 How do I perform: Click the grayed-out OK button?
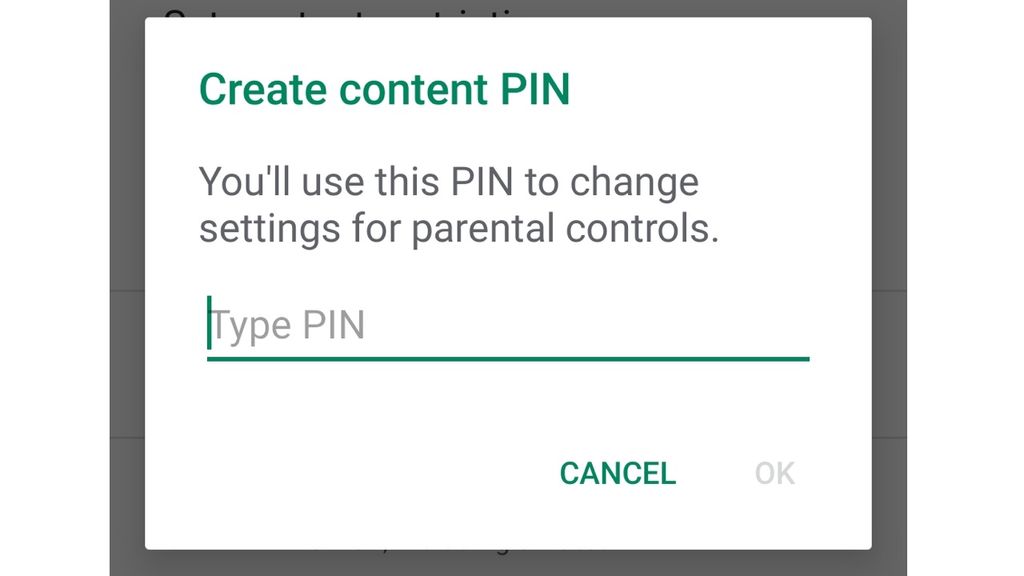773,473
